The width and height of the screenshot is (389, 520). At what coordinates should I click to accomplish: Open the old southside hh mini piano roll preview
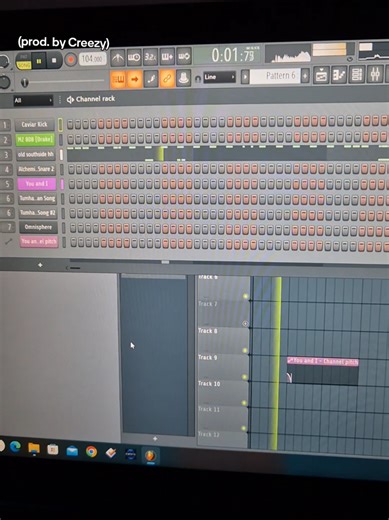click(227, 154)
